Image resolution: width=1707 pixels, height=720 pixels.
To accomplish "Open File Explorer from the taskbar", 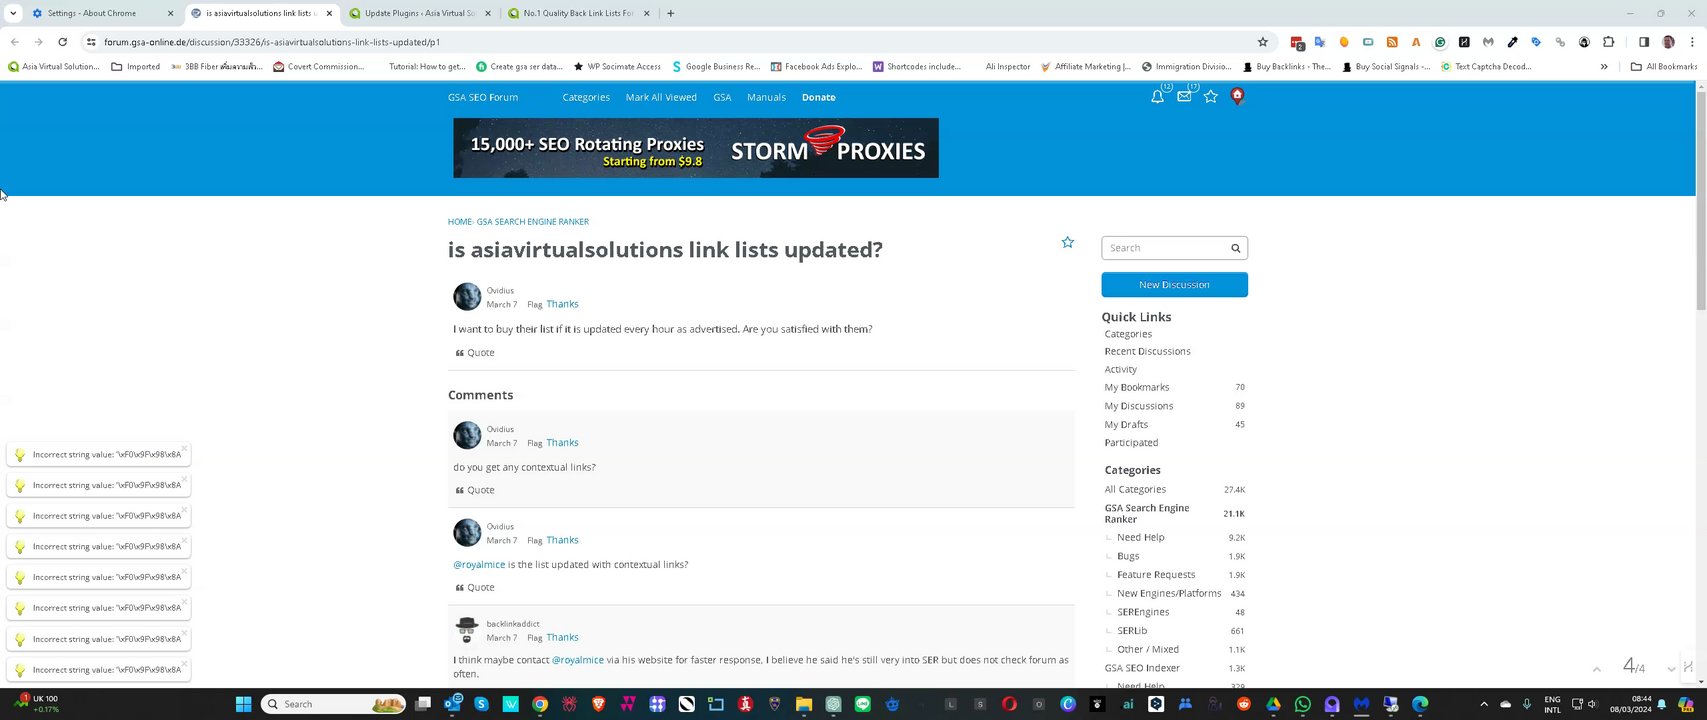I will [804, 704].
